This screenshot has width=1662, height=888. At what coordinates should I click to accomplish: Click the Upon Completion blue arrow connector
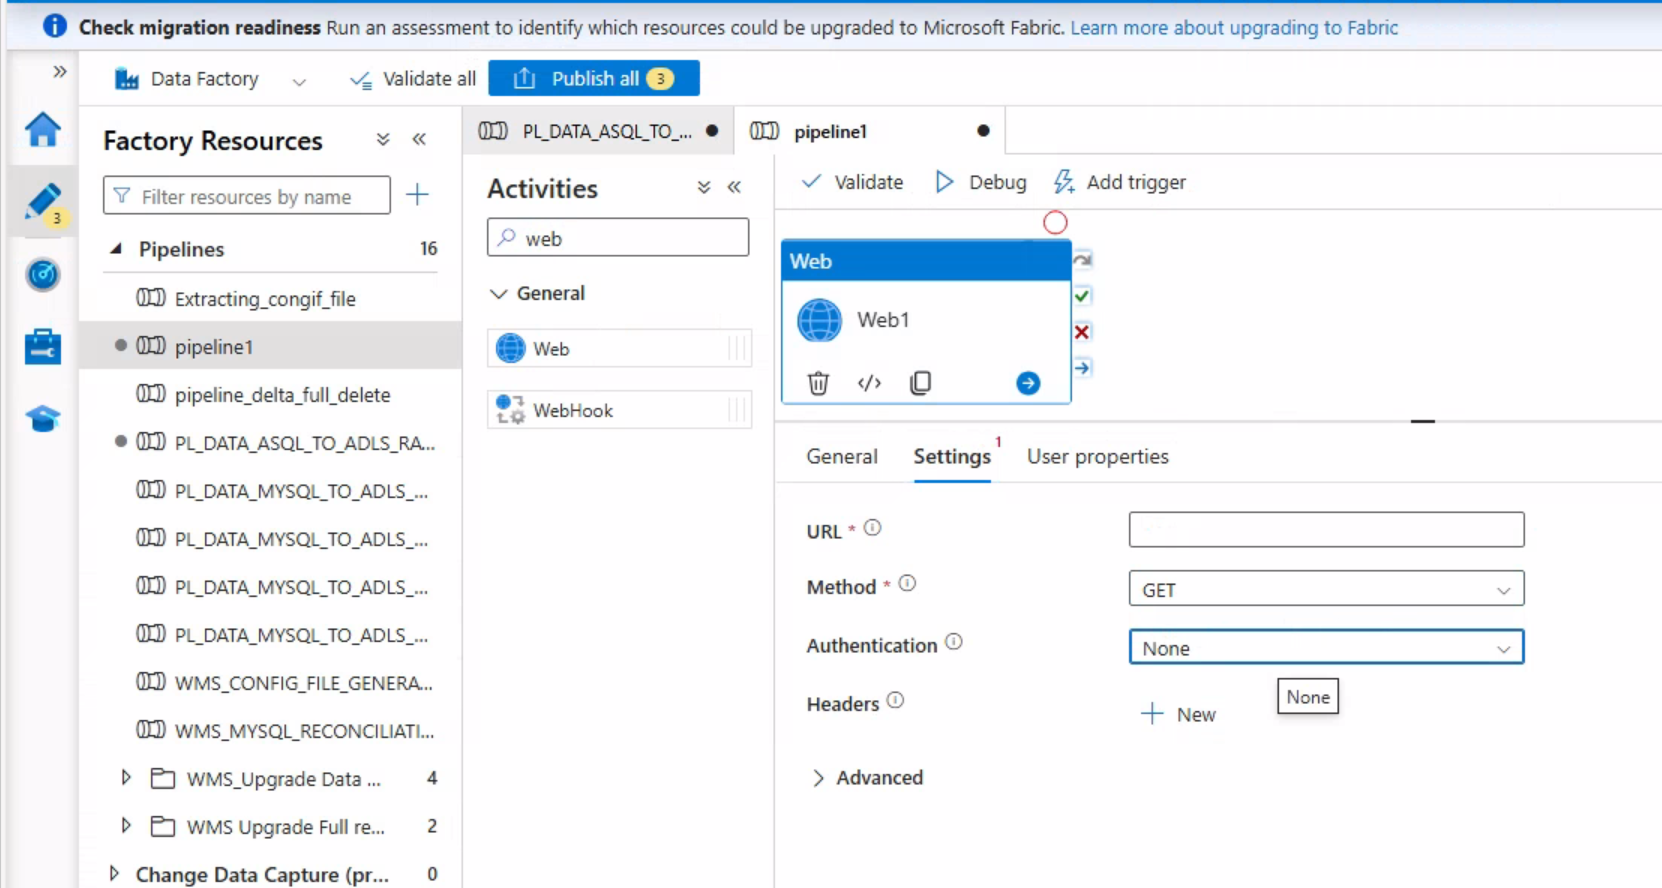coord(1082,368)
